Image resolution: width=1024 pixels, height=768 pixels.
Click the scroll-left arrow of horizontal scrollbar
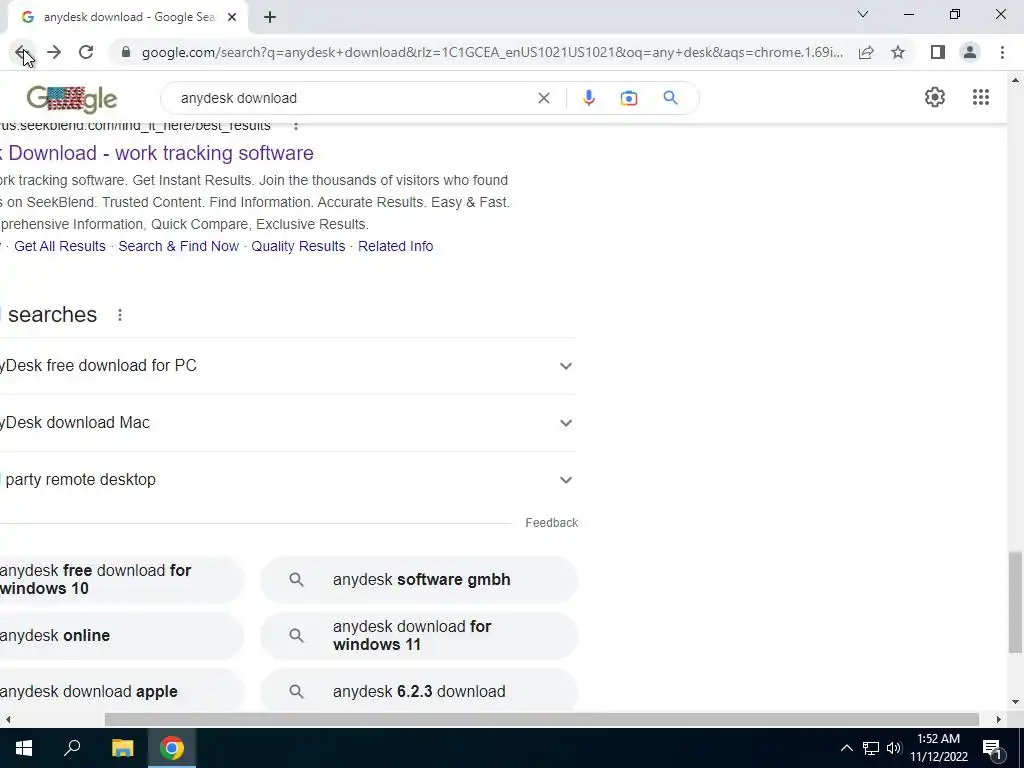[x=7, y=719]
